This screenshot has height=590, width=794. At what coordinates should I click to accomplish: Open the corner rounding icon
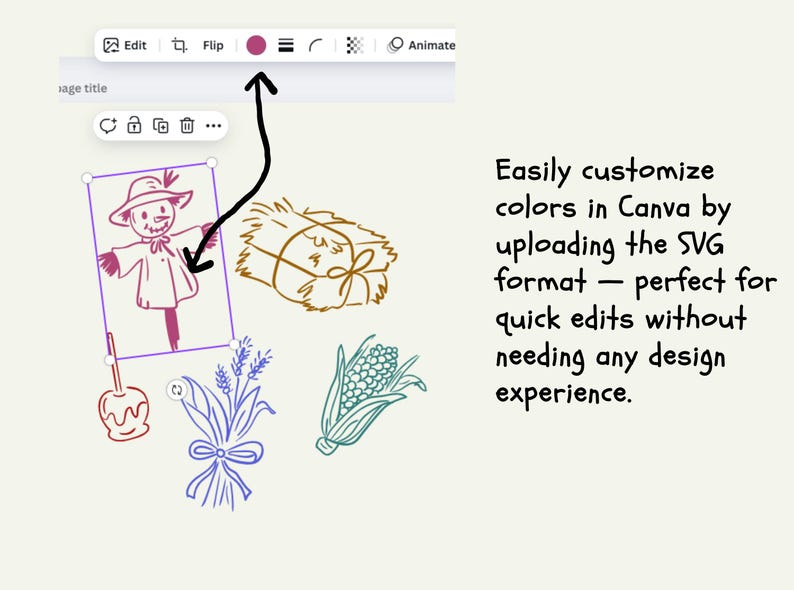click(x=315, y=46)
